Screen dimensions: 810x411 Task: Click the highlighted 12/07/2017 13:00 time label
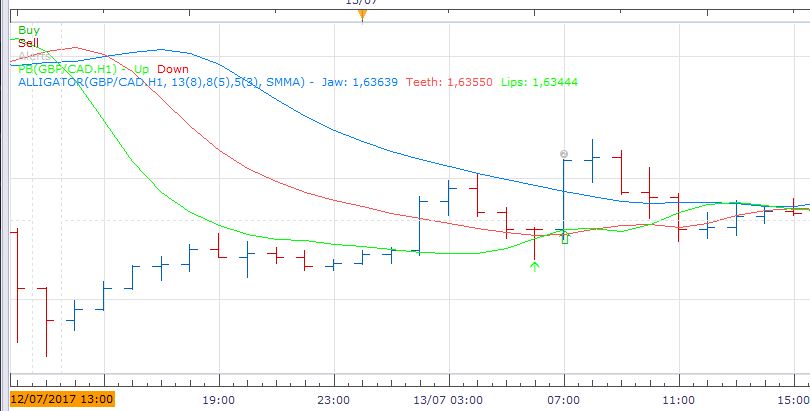click(x=62, y=399)
